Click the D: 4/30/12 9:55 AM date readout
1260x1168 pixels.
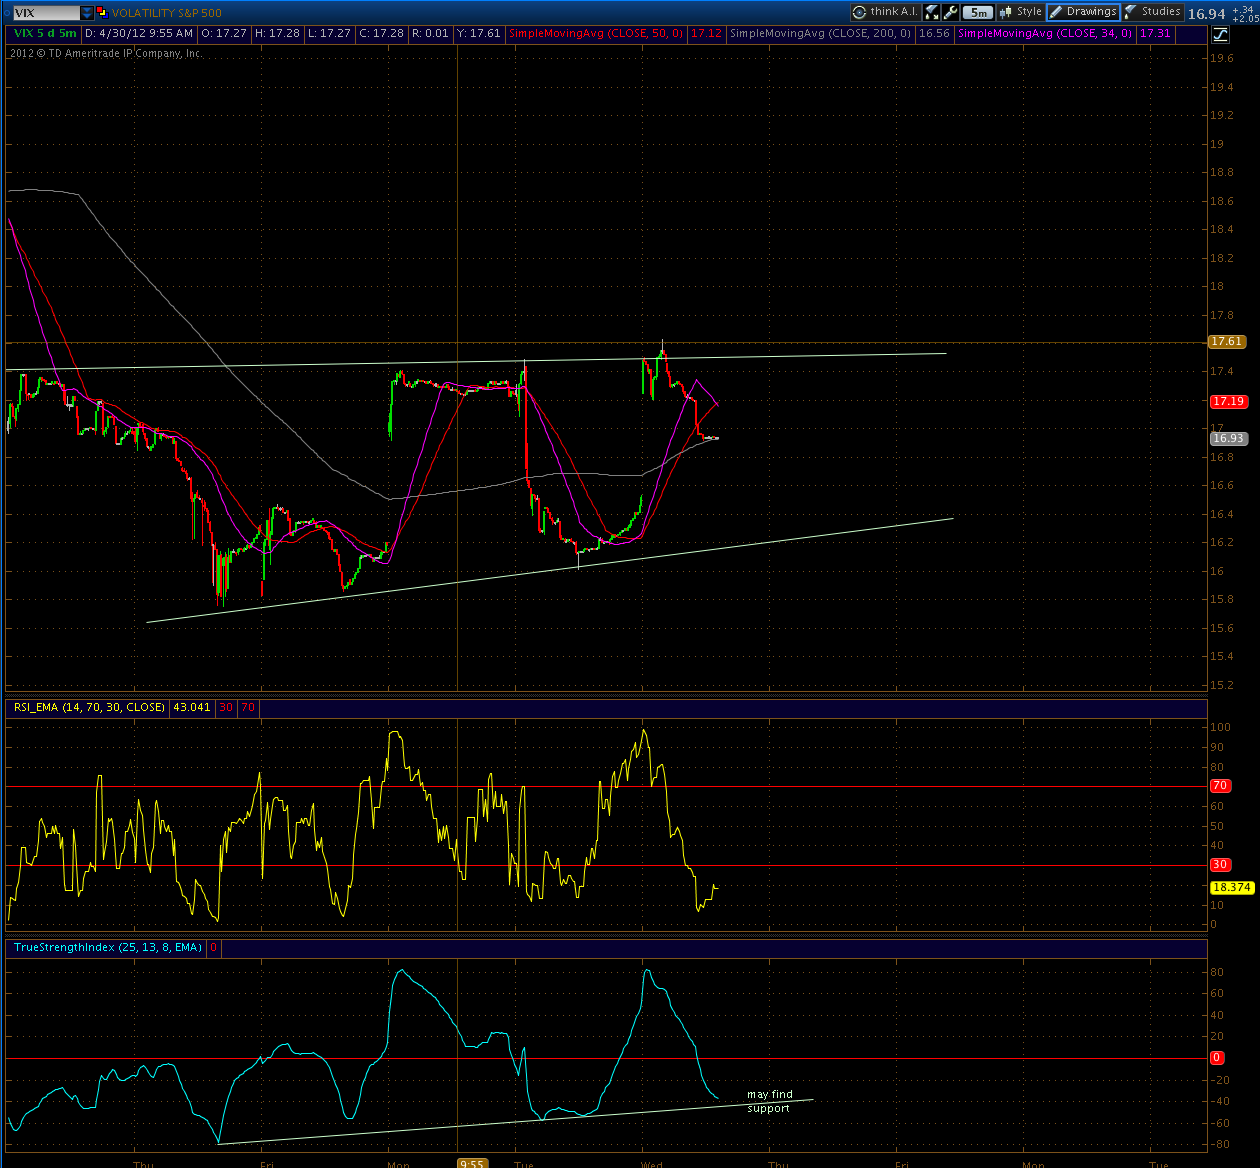pyautogui.click(x=140, y=33)
